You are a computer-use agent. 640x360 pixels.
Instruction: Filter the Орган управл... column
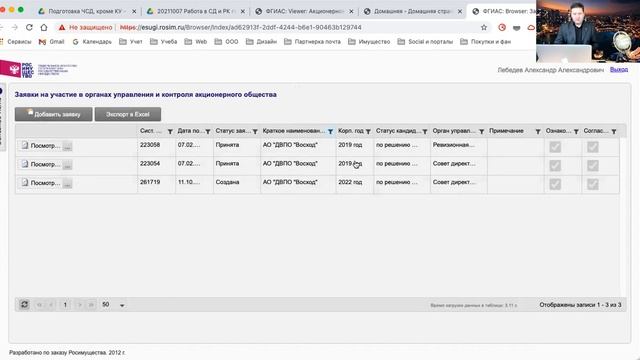click(482, 131)
